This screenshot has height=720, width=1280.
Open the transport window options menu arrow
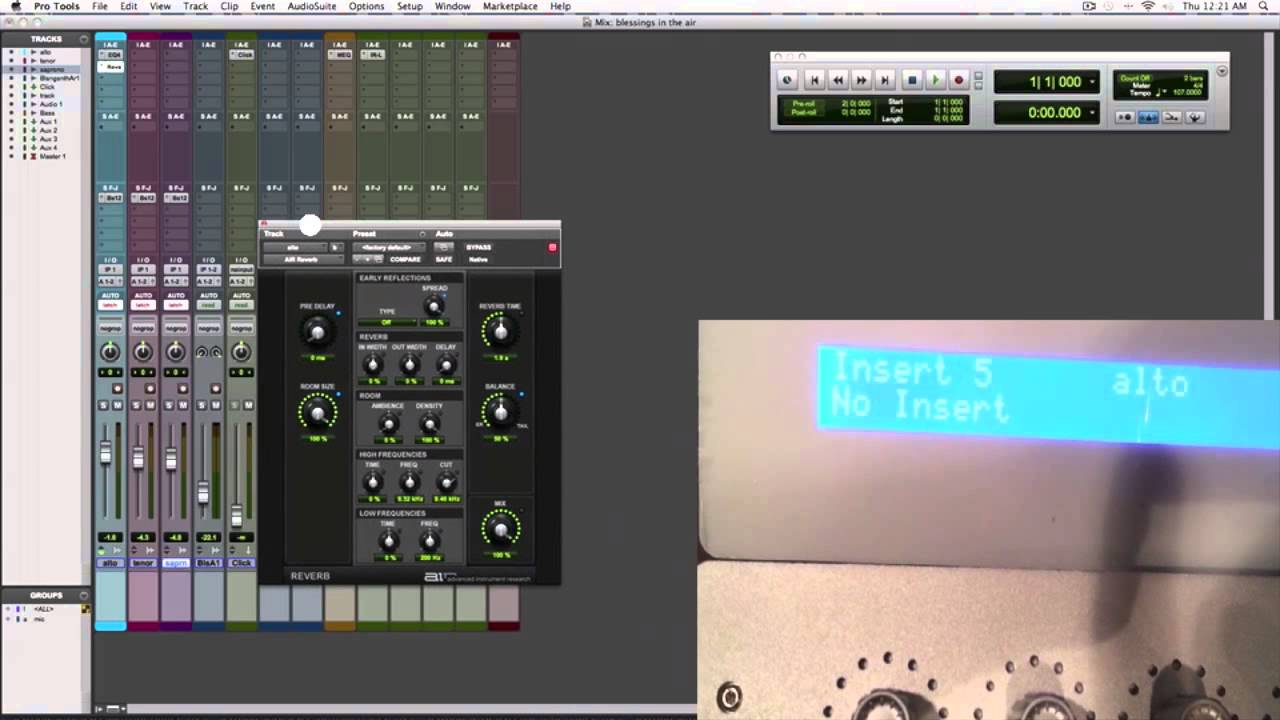1222,71
